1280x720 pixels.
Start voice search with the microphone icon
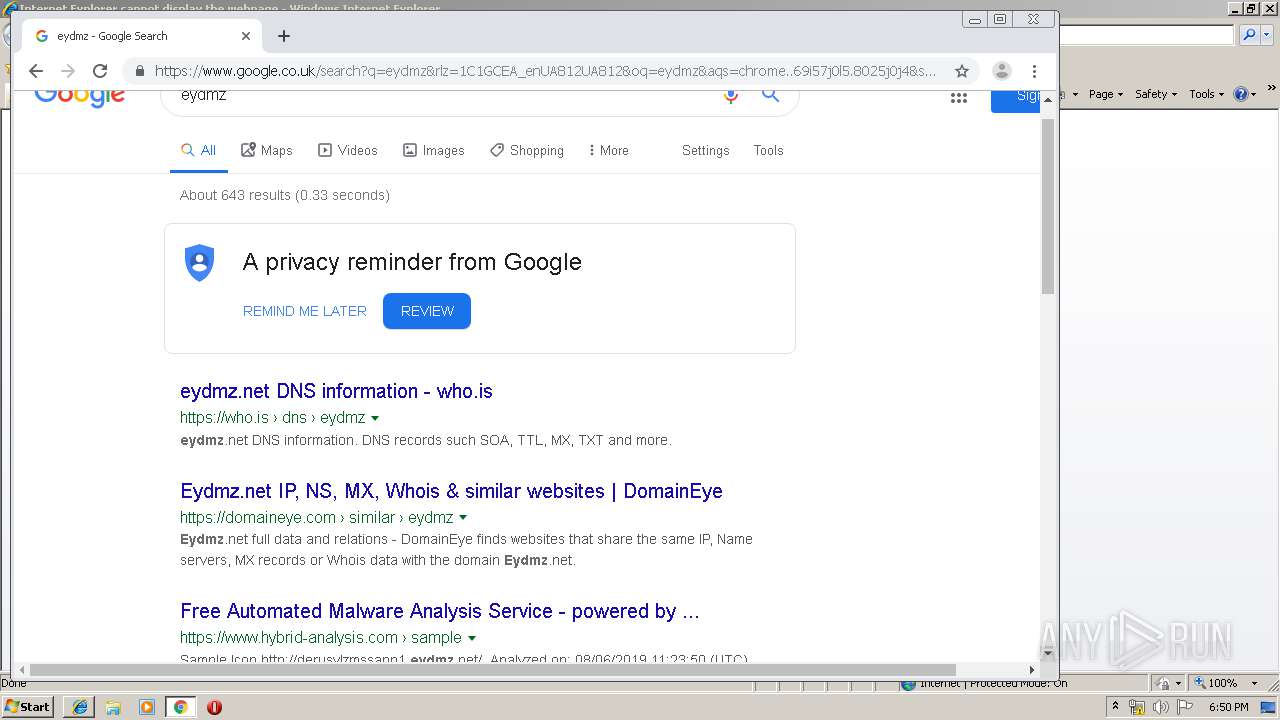[731, 96]
